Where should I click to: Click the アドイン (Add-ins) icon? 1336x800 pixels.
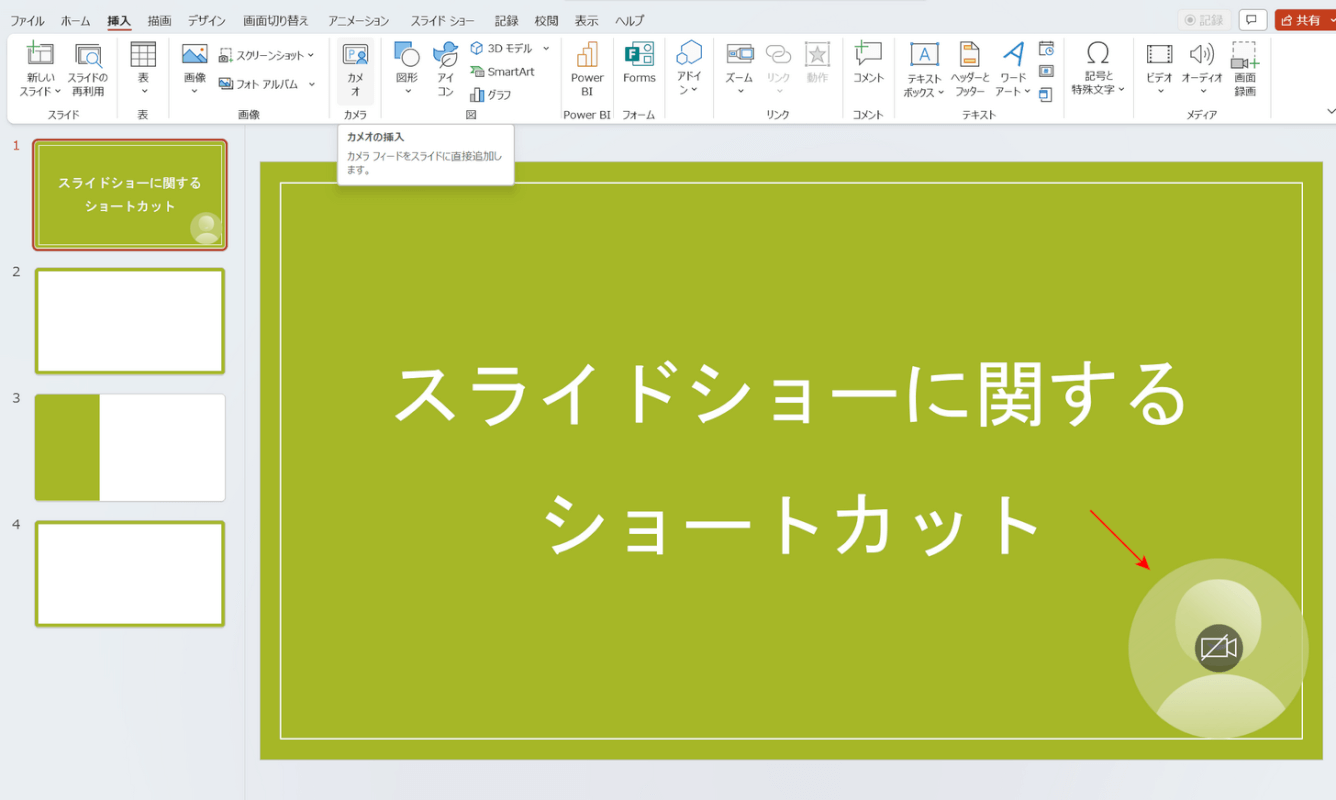click(689, 53)
